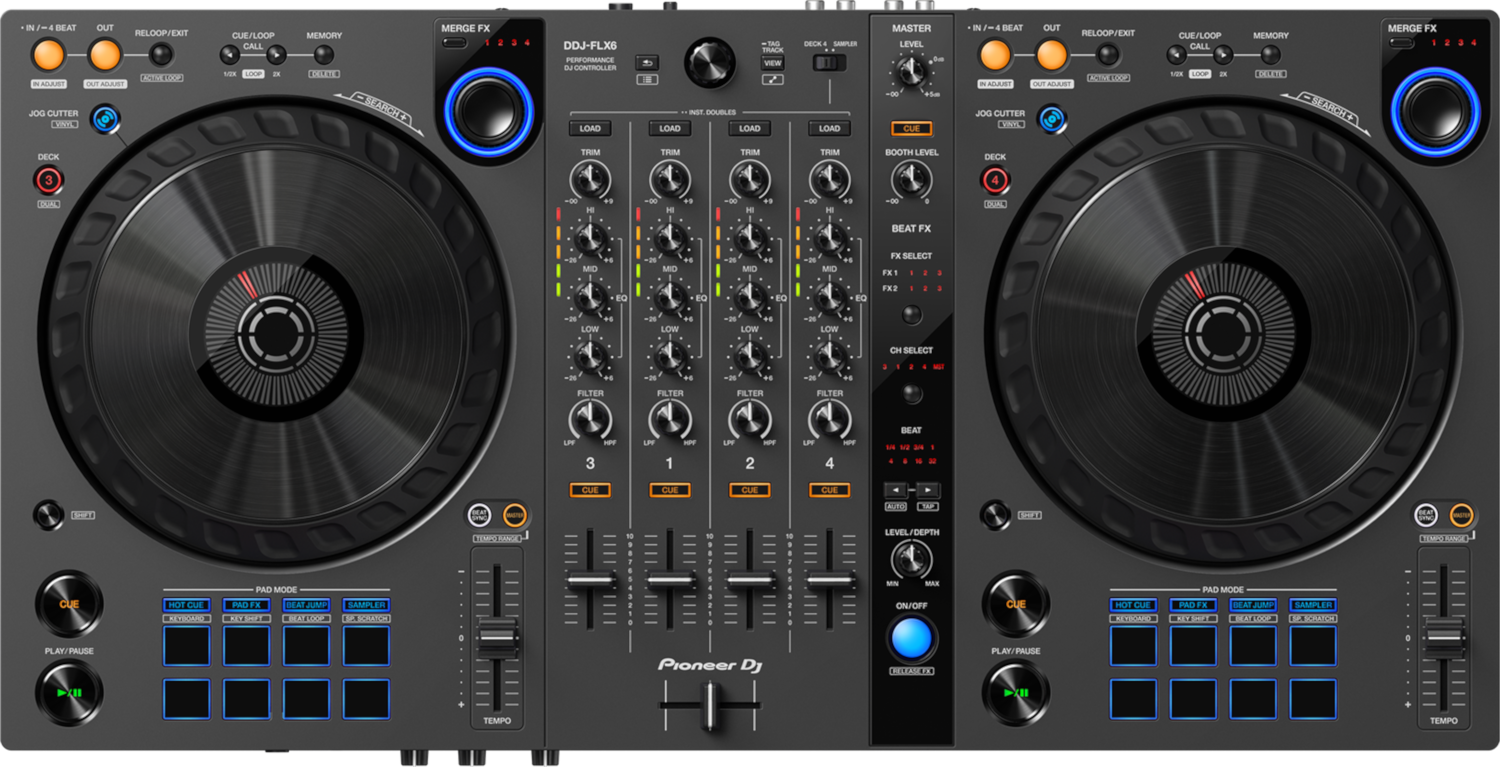This screenshot has width=1500, height=767.
Task: Click the right deck PLAY/PAUSE button
Action: click(1016, 692)
